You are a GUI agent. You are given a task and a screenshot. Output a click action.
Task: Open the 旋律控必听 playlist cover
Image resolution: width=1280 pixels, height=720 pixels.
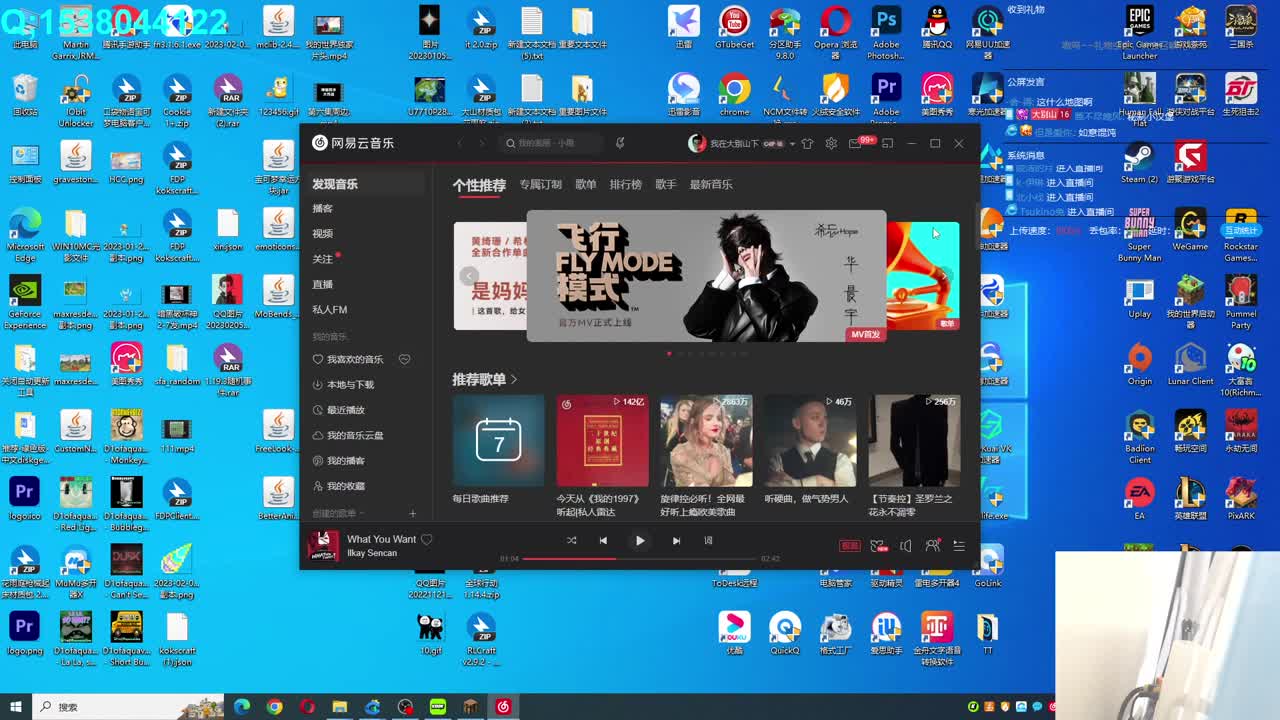[x=706, y=441]
